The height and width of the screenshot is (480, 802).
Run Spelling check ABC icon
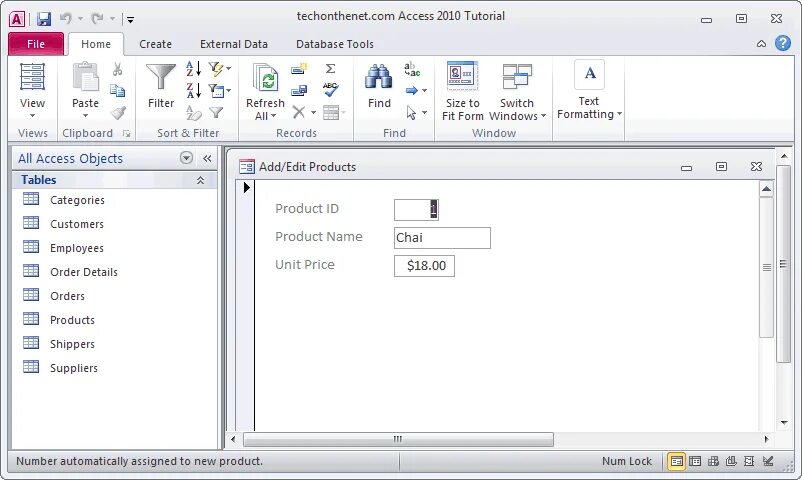[330, 90]
